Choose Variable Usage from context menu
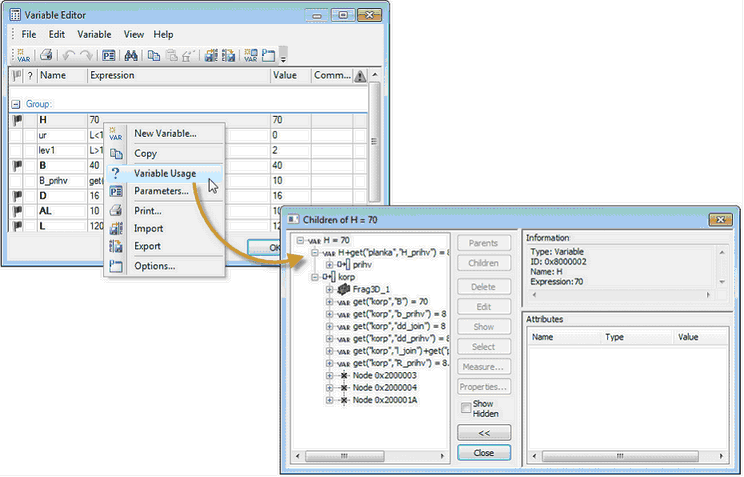The width and height of the screenshot is (744, 477). click(165, 173)
